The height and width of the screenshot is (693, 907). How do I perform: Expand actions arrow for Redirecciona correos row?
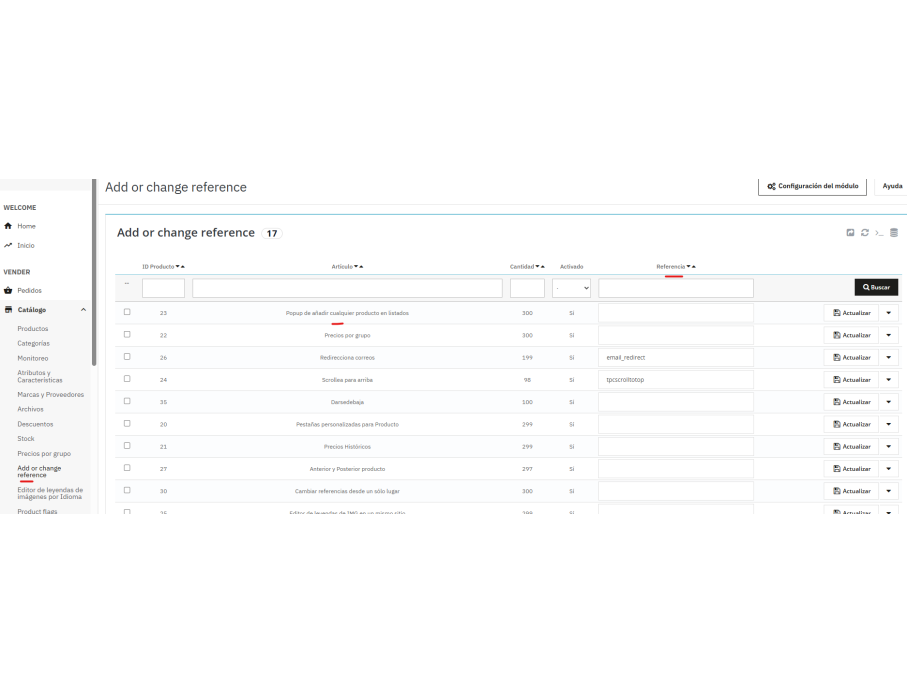(x=888, y=357)
